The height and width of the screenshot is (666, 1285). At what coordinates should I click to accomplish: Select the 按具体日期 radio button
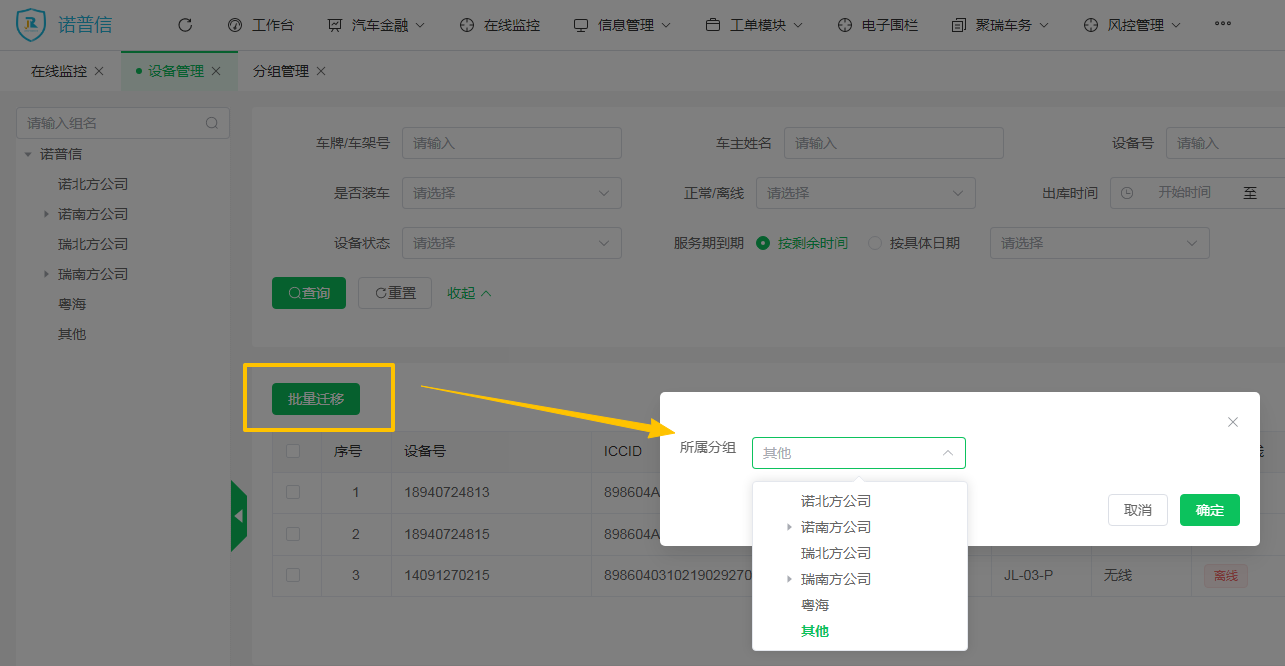click(875, 243)
